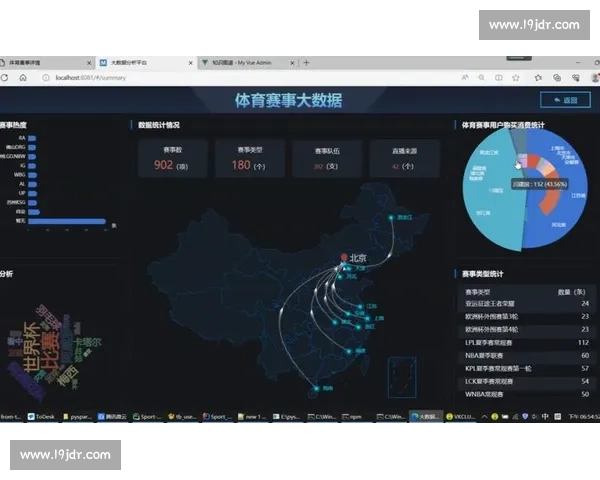Select the WNBA常规赛 table row
This screenshot has width=600, height=480.
(527, 394)
